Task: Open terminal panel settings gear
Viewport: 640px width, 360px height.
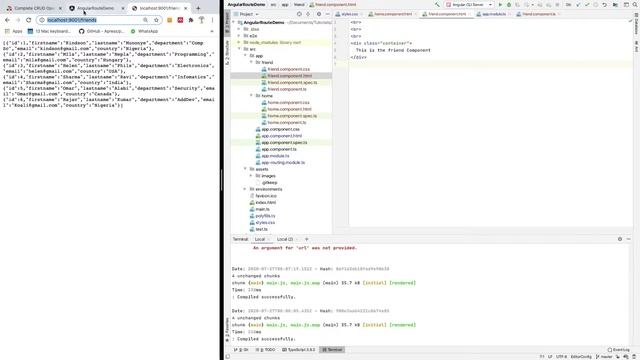Action: 620,239
